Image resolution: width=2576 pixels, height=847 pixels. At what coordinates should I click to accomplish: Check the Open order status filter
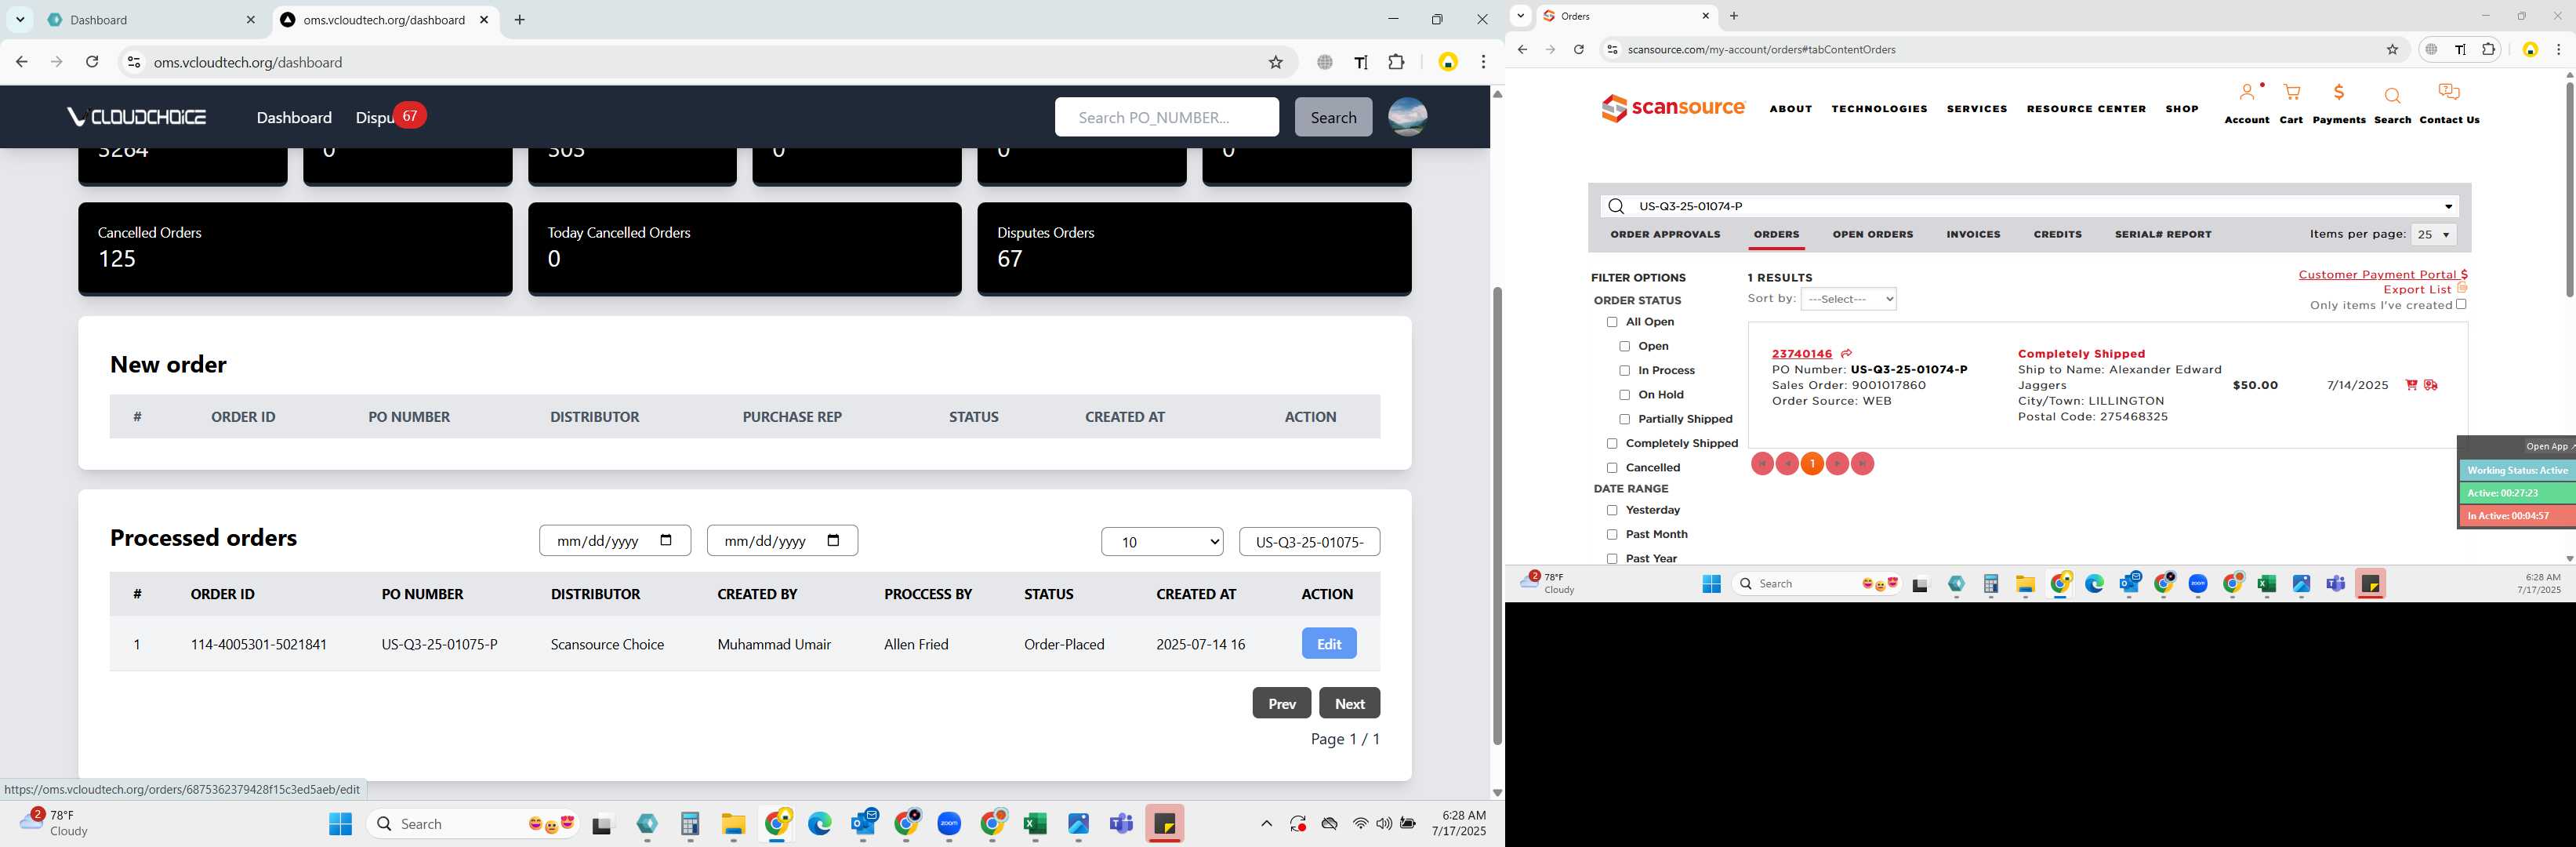pos(1624,346)
